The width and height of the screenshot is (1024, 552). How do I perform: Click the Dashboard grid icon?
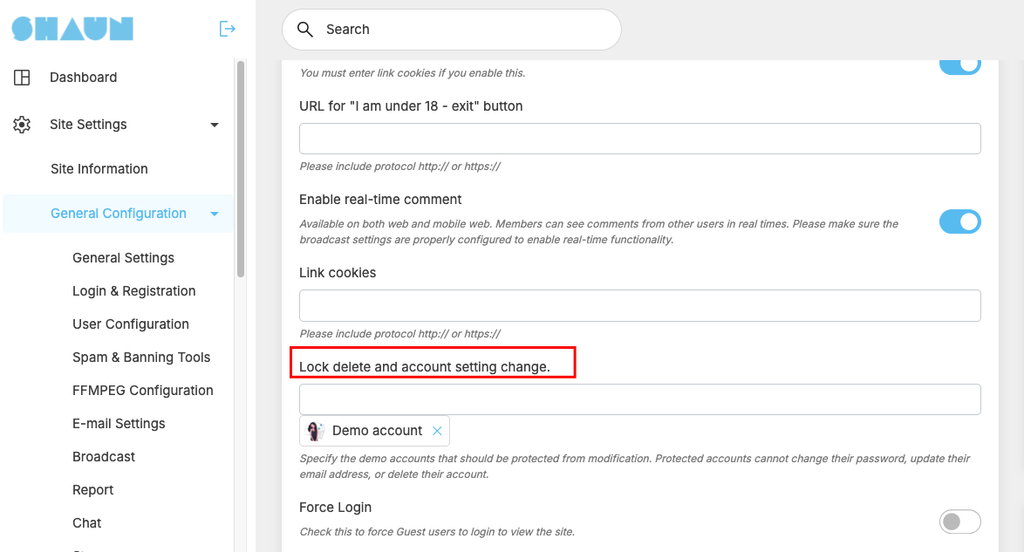pos(22,77)
